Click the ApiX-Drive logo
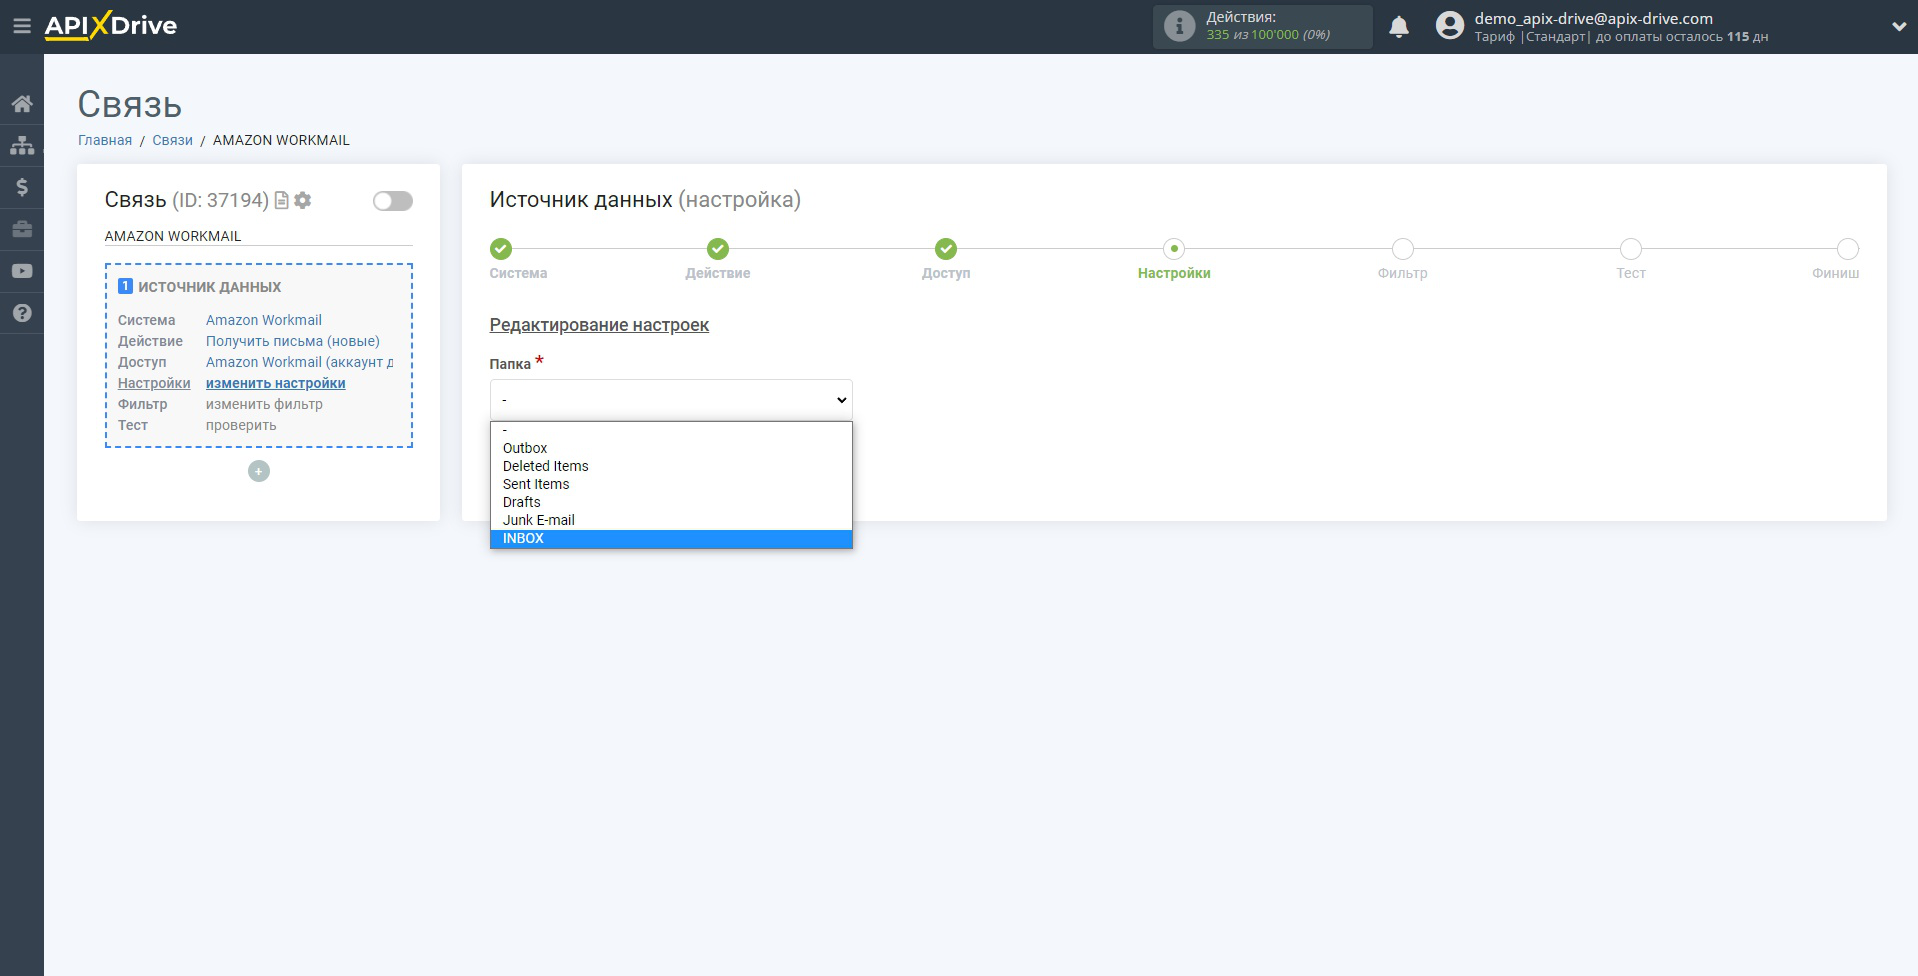The height and width of the screenshot is (976, 1918). [111, 26]
